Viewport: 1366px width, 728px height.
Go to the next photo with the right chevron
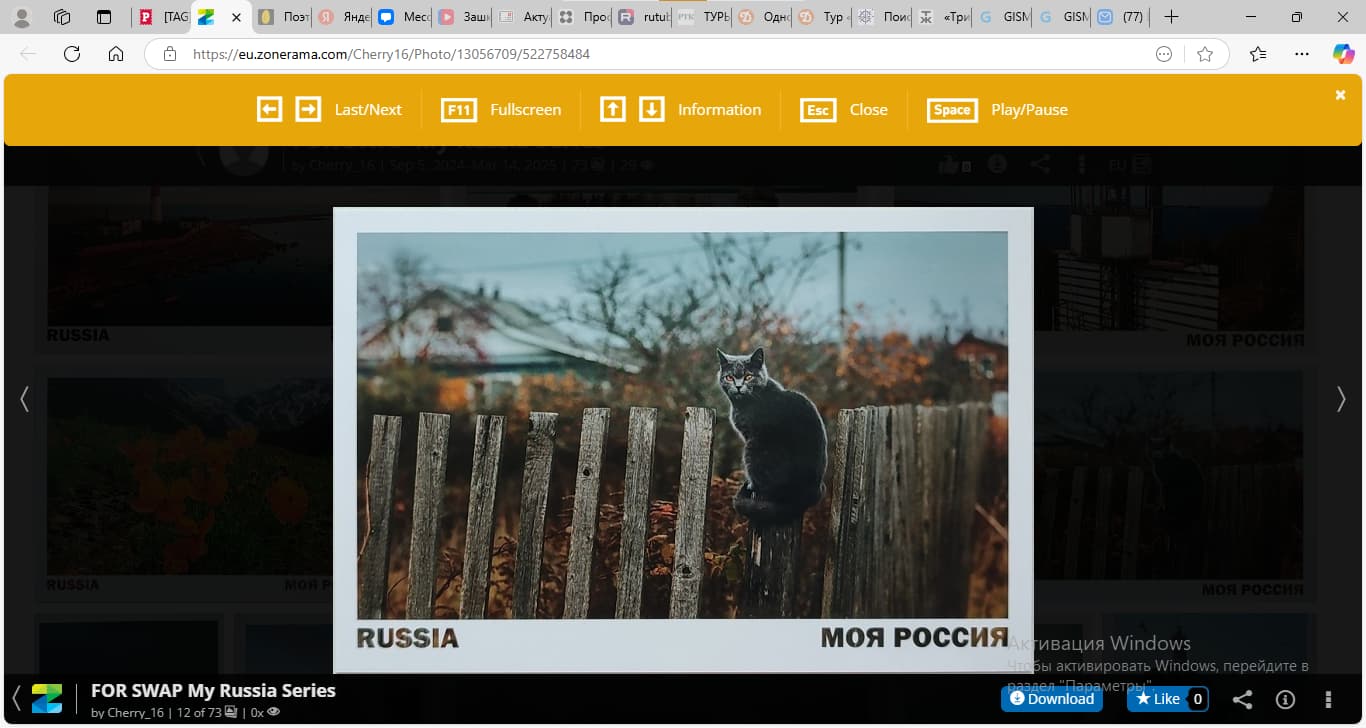(x=1341, y=399)
